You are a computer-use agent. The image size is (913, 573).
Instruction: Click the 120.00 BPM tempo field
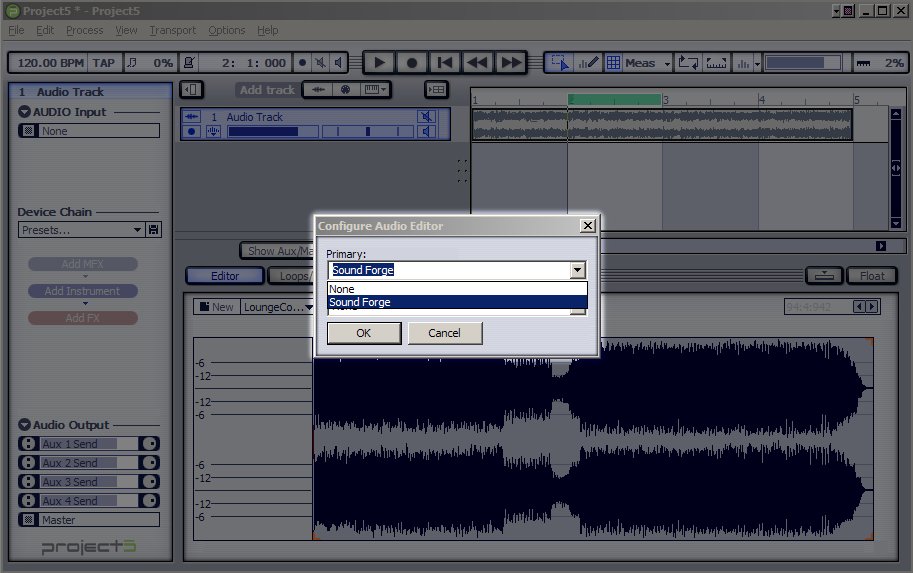(x=49, y=63)
